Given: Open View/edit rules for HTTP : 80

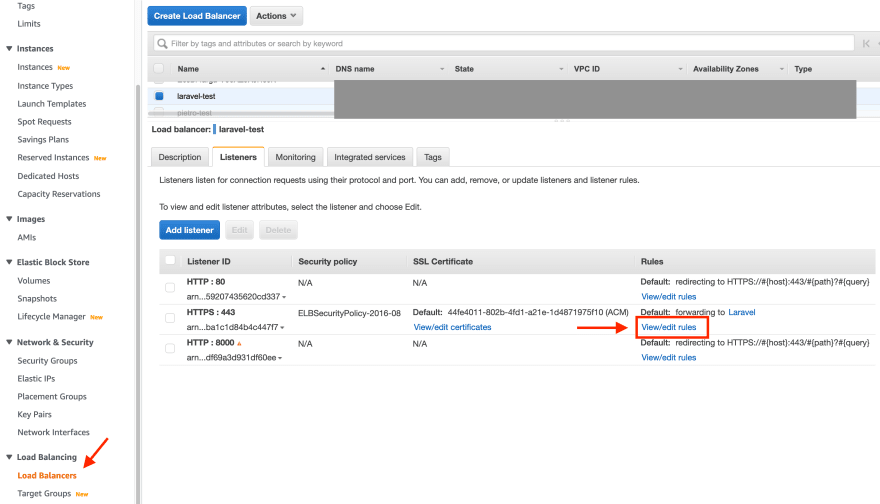Looking at the screenshot, I should coord(668,296).
